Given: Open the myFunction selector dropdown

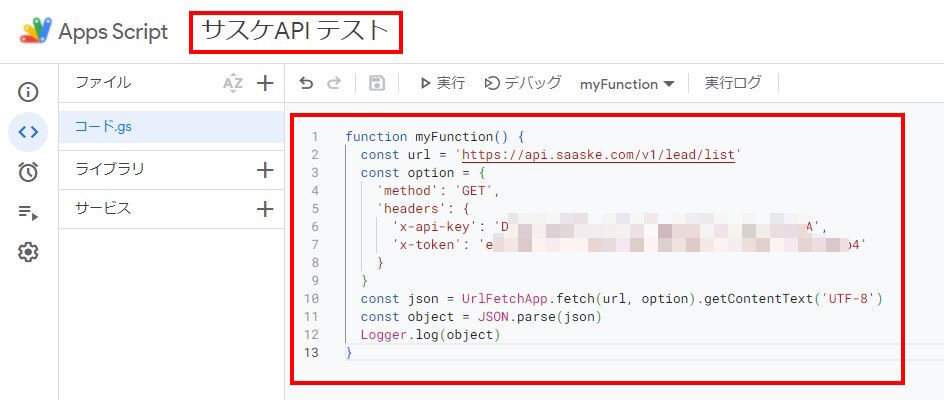Looking at the screenshot, I should click(627, 84).
